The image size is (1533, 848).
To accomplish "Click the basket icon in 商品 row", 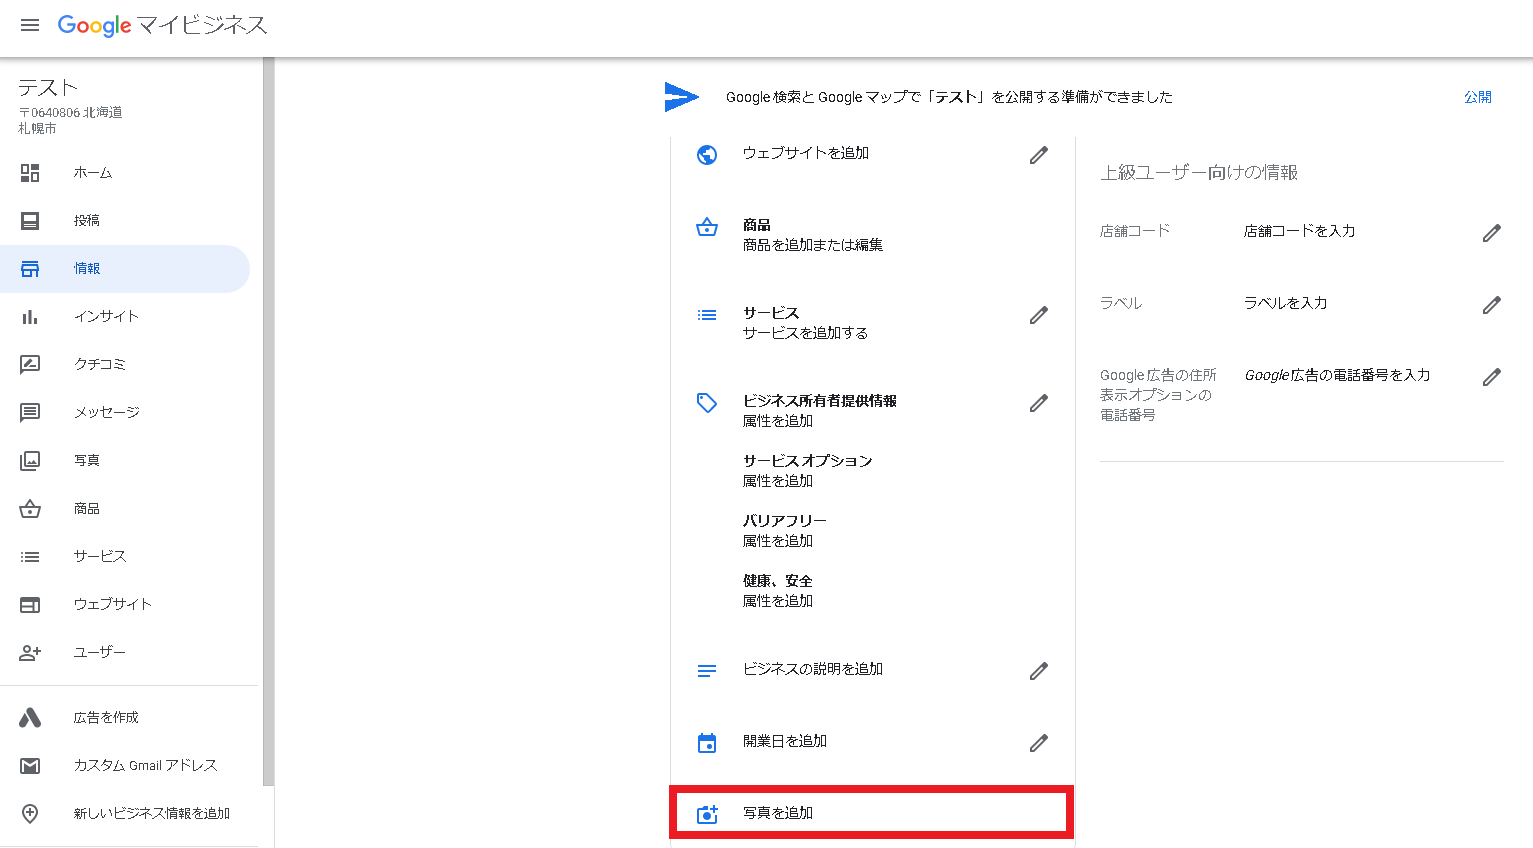I will pos(707,227).
